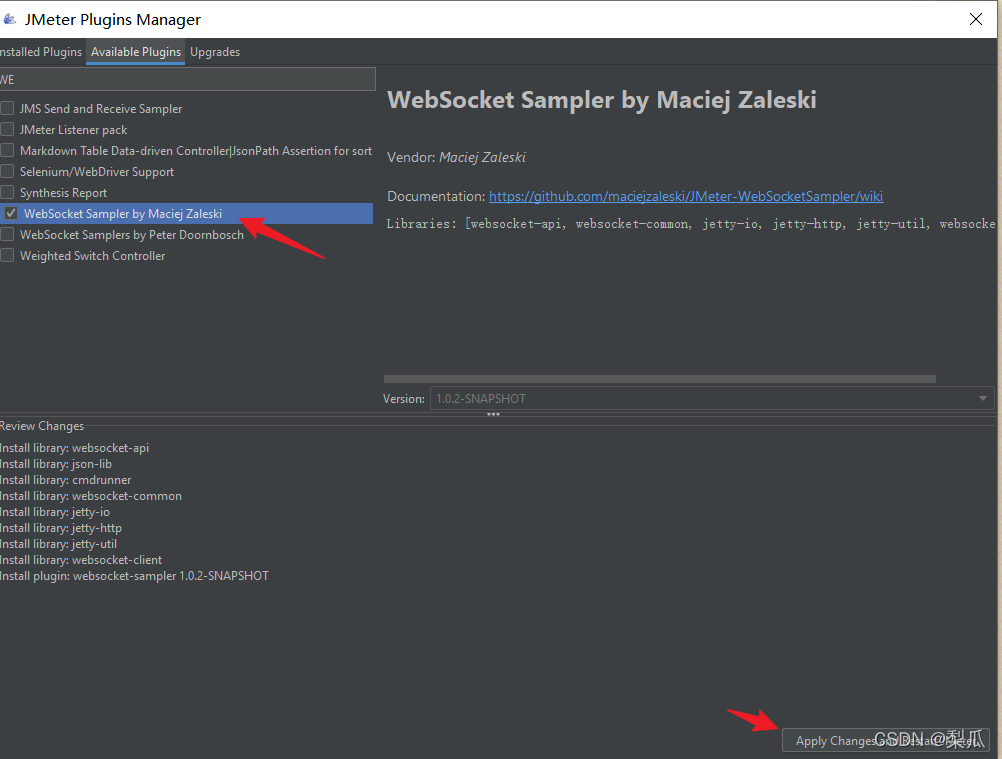Uncheck WebSocket Sampler by Maciej Zaleski
This screenshot has width=1002, height=759.
[x=11, y=213]
